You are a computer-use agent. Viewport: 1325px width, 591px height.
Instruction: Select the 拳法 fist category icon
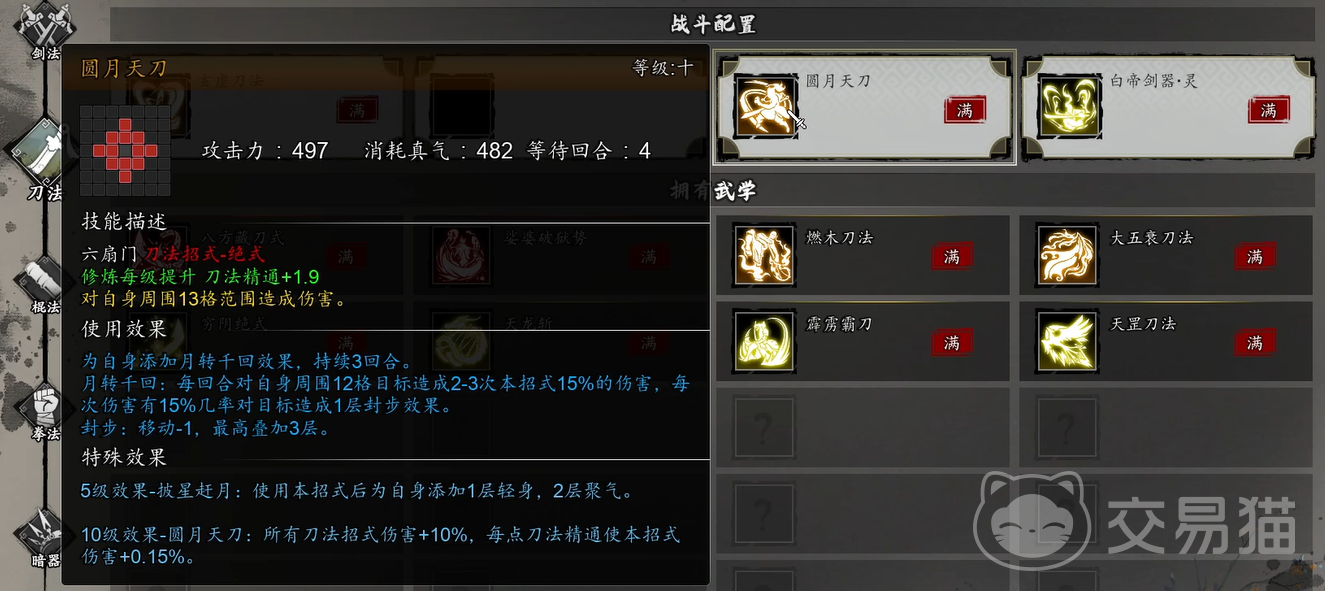coord(45,411)
